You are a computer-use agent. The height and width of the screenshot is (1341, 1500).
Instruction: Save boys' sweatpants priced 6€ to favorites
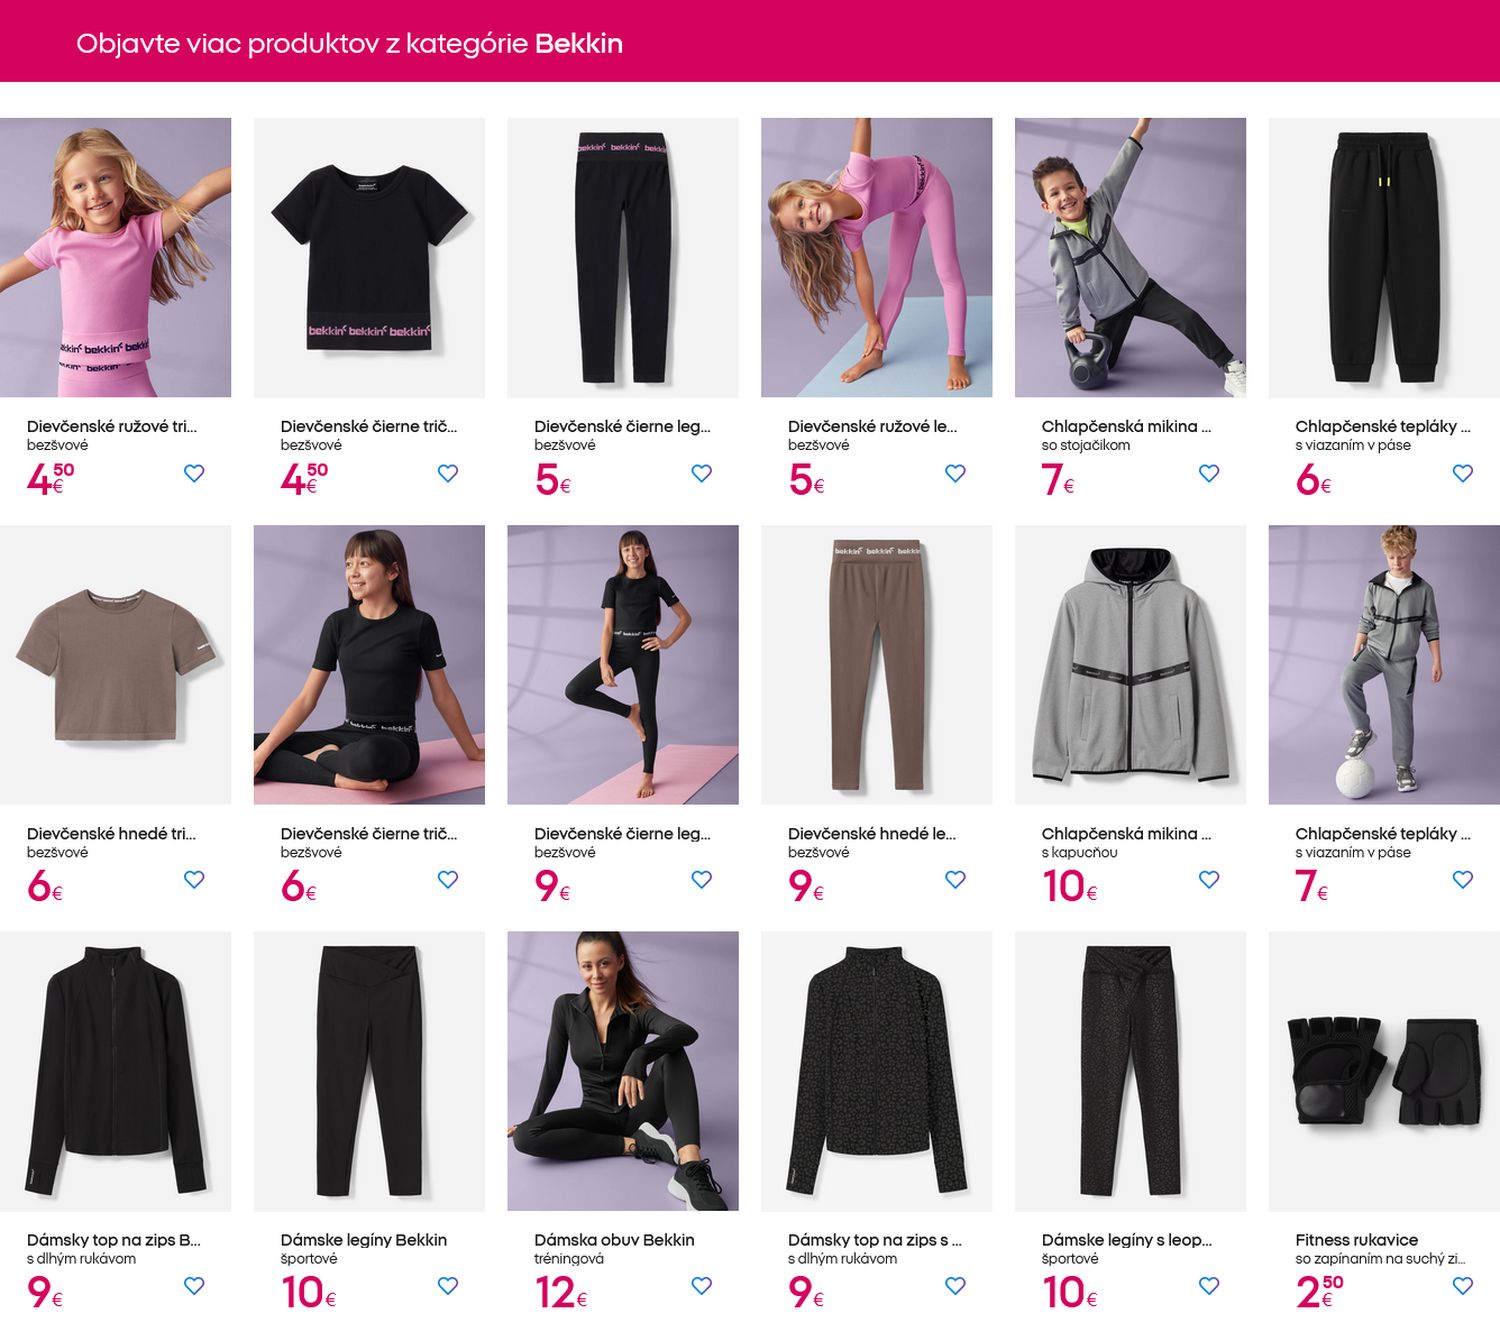point(1463,473)
